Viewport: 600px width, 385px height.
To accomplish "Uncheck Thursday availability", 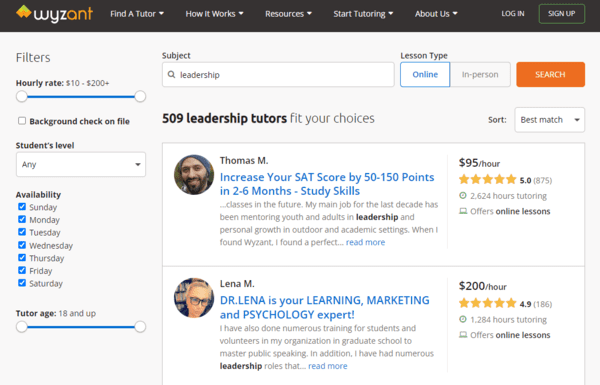I will point(22,258).
